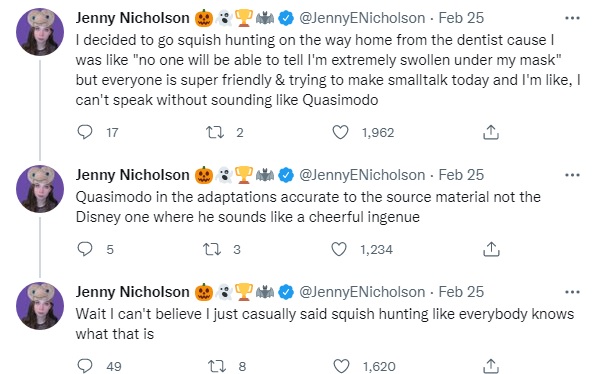Share the cheerful ingenue tweet
Viewport: 598px width, 374px height.
pos(491,249)
